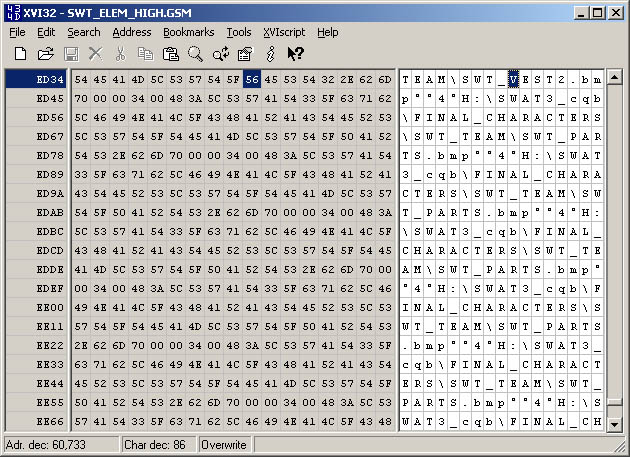Open the Help menu
This screenshot has width=630, height=457.
327,32
